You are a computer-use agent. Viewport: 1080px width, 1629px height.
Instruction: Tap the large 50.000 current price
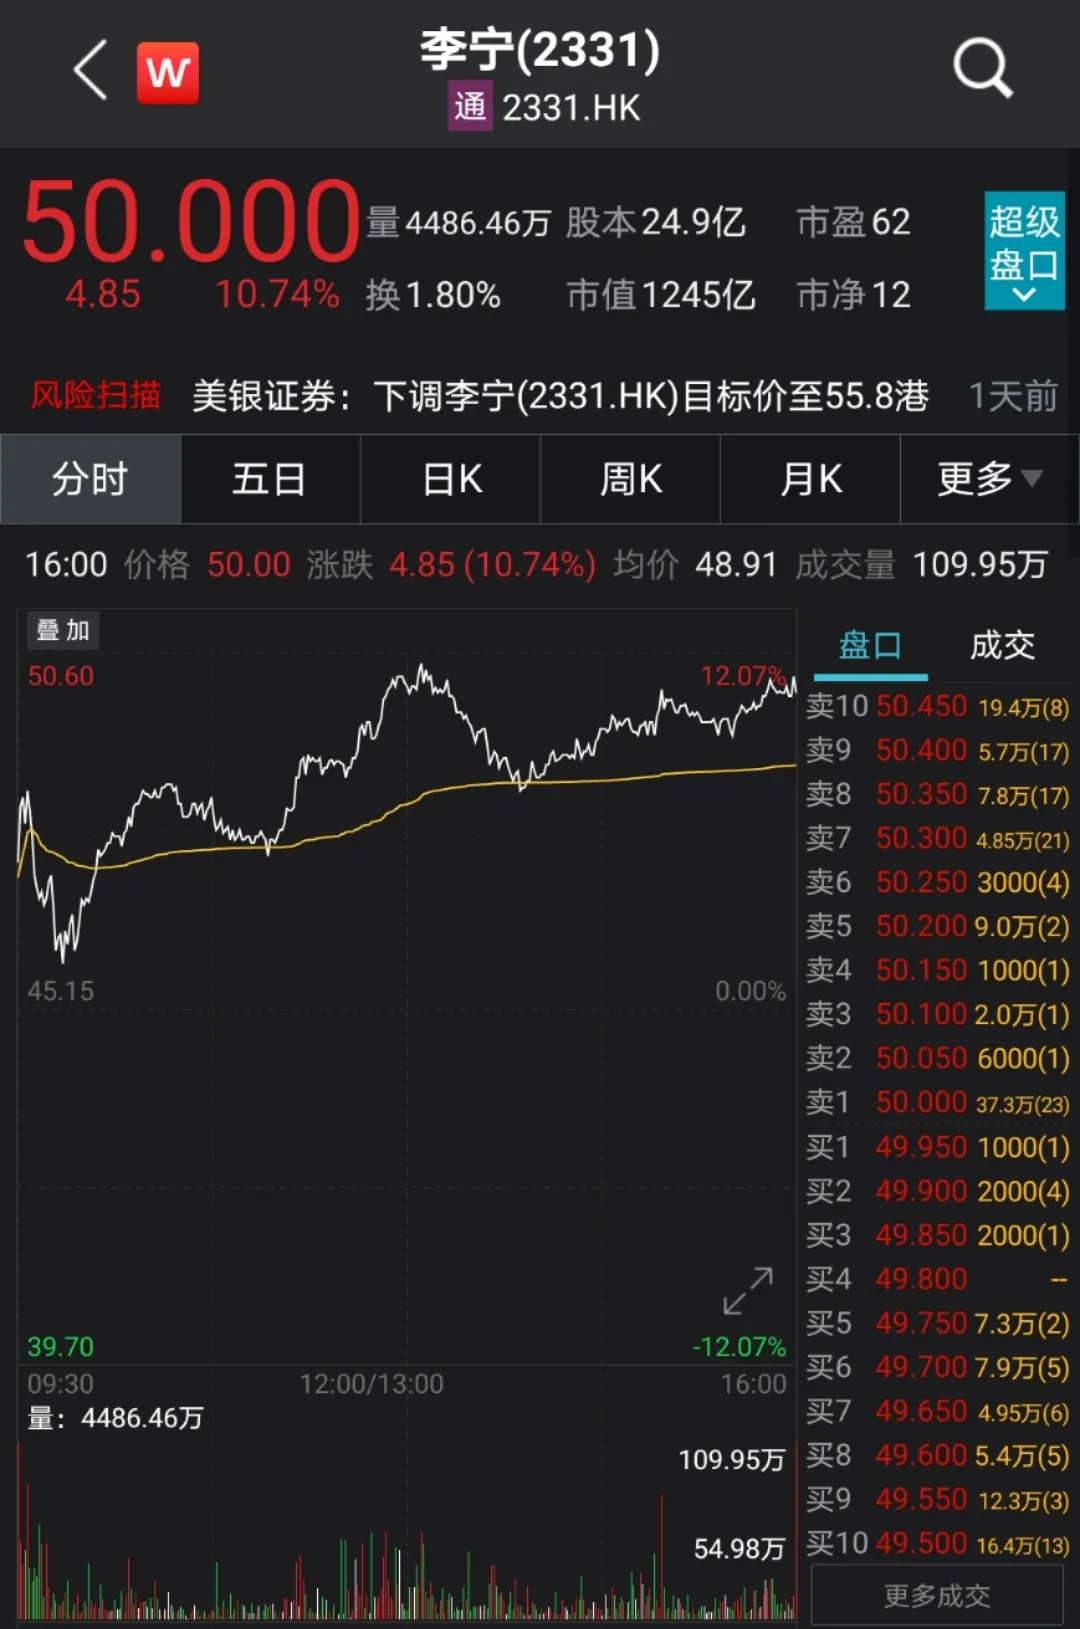(190, 220)
